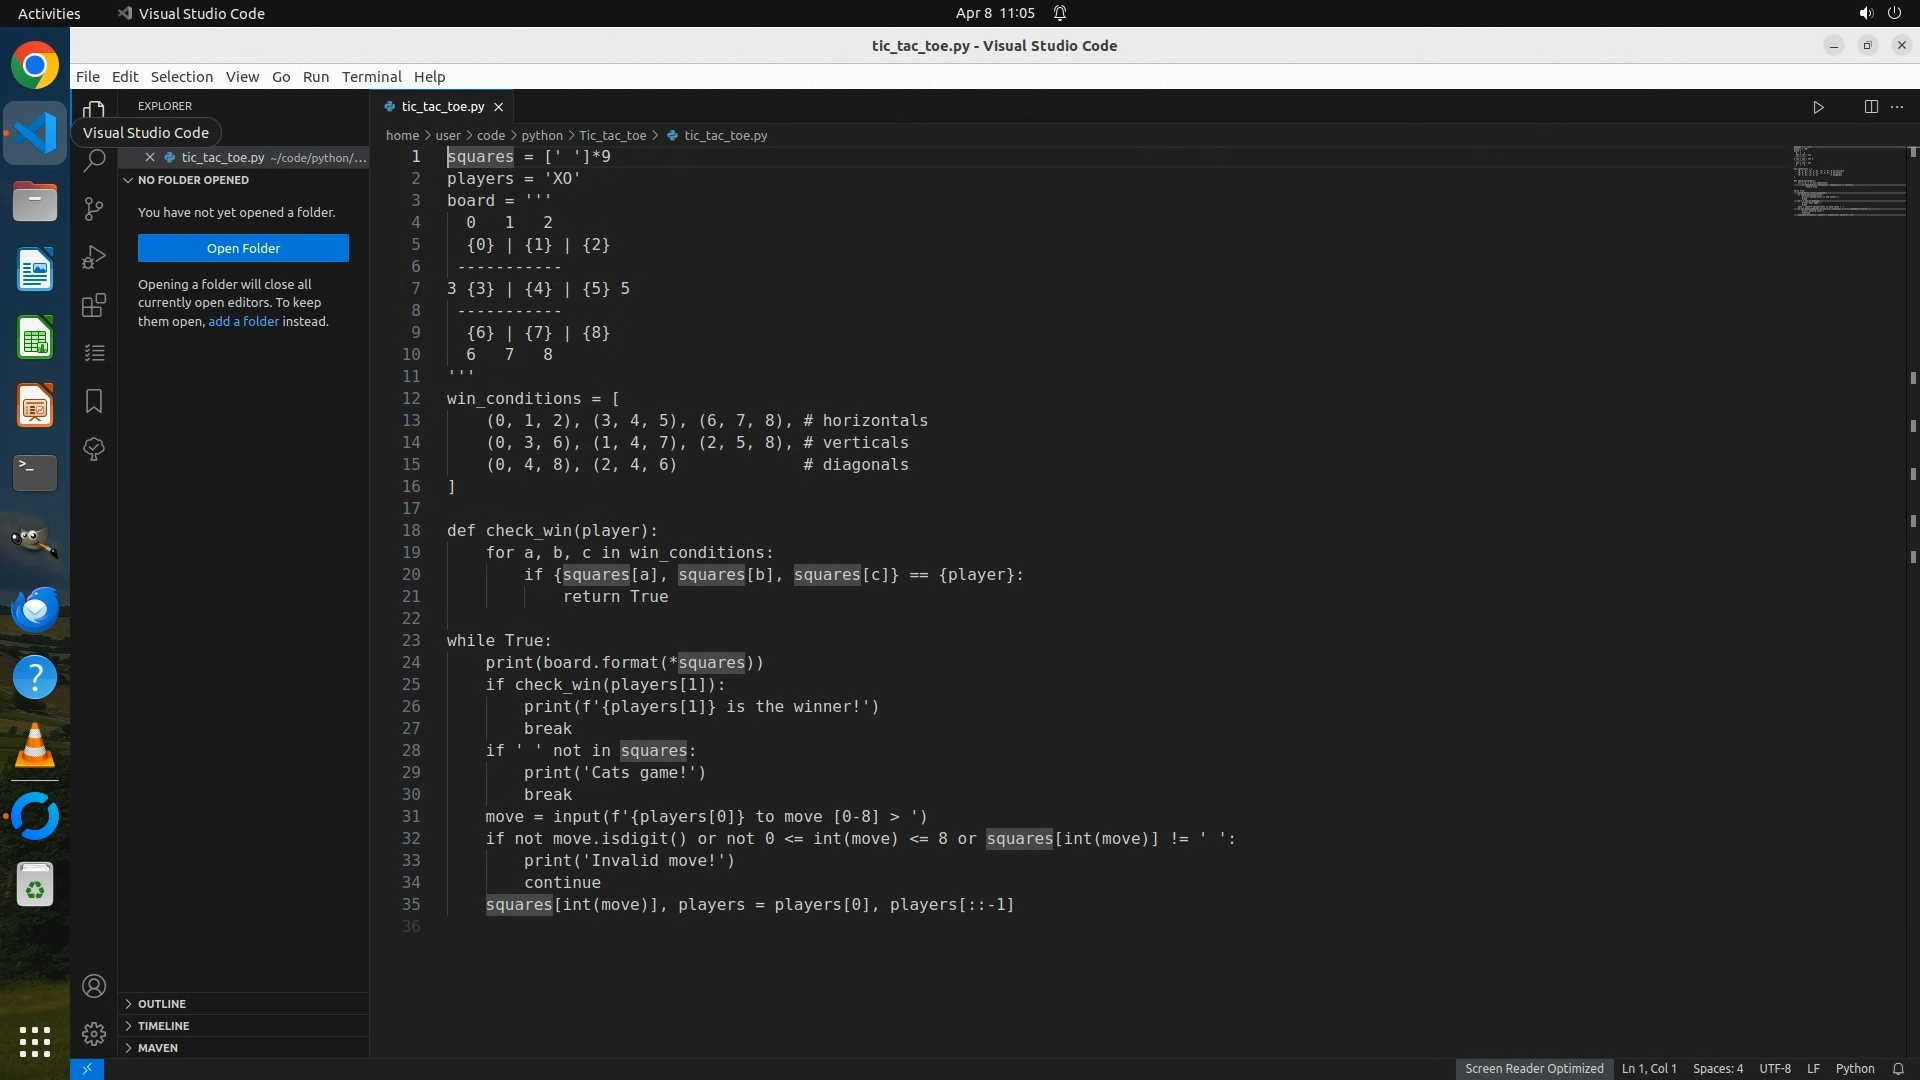This screenshot has width=1920, height=1080.
Task: Expand the OUTLINE section
Action: pos(162,1003)
